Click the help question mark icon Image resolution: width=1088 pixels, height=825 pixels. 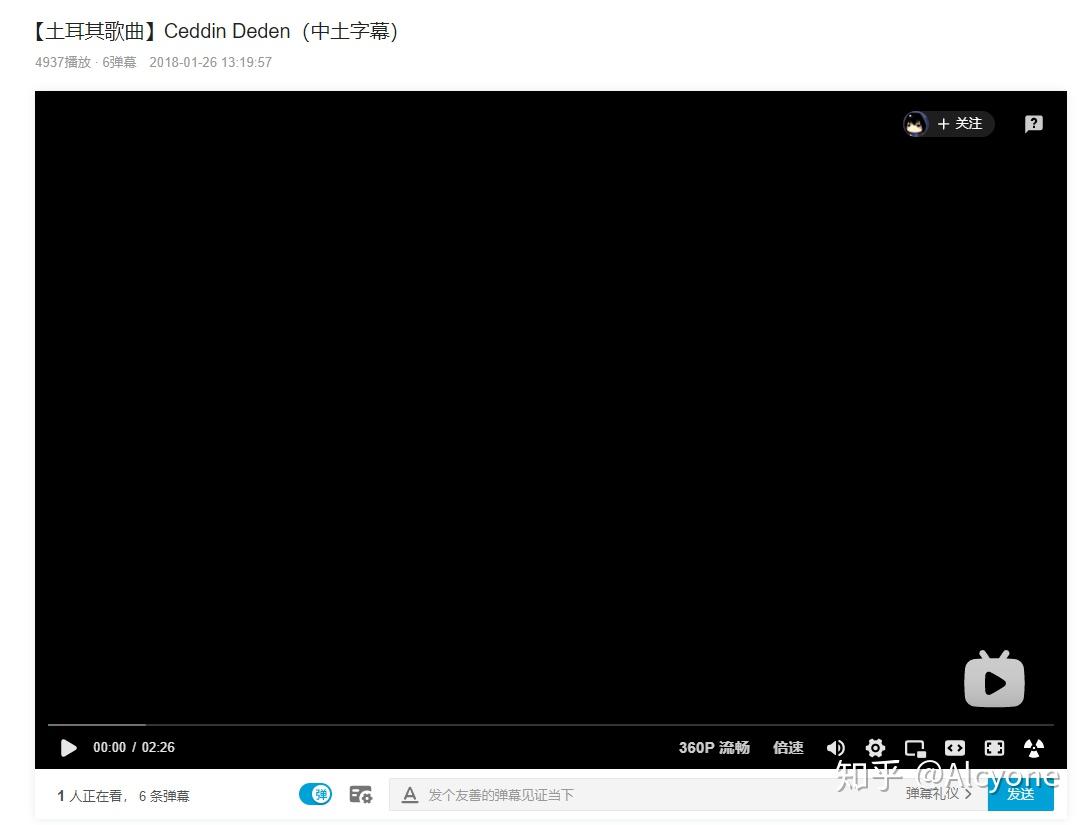coord(1033,123)
